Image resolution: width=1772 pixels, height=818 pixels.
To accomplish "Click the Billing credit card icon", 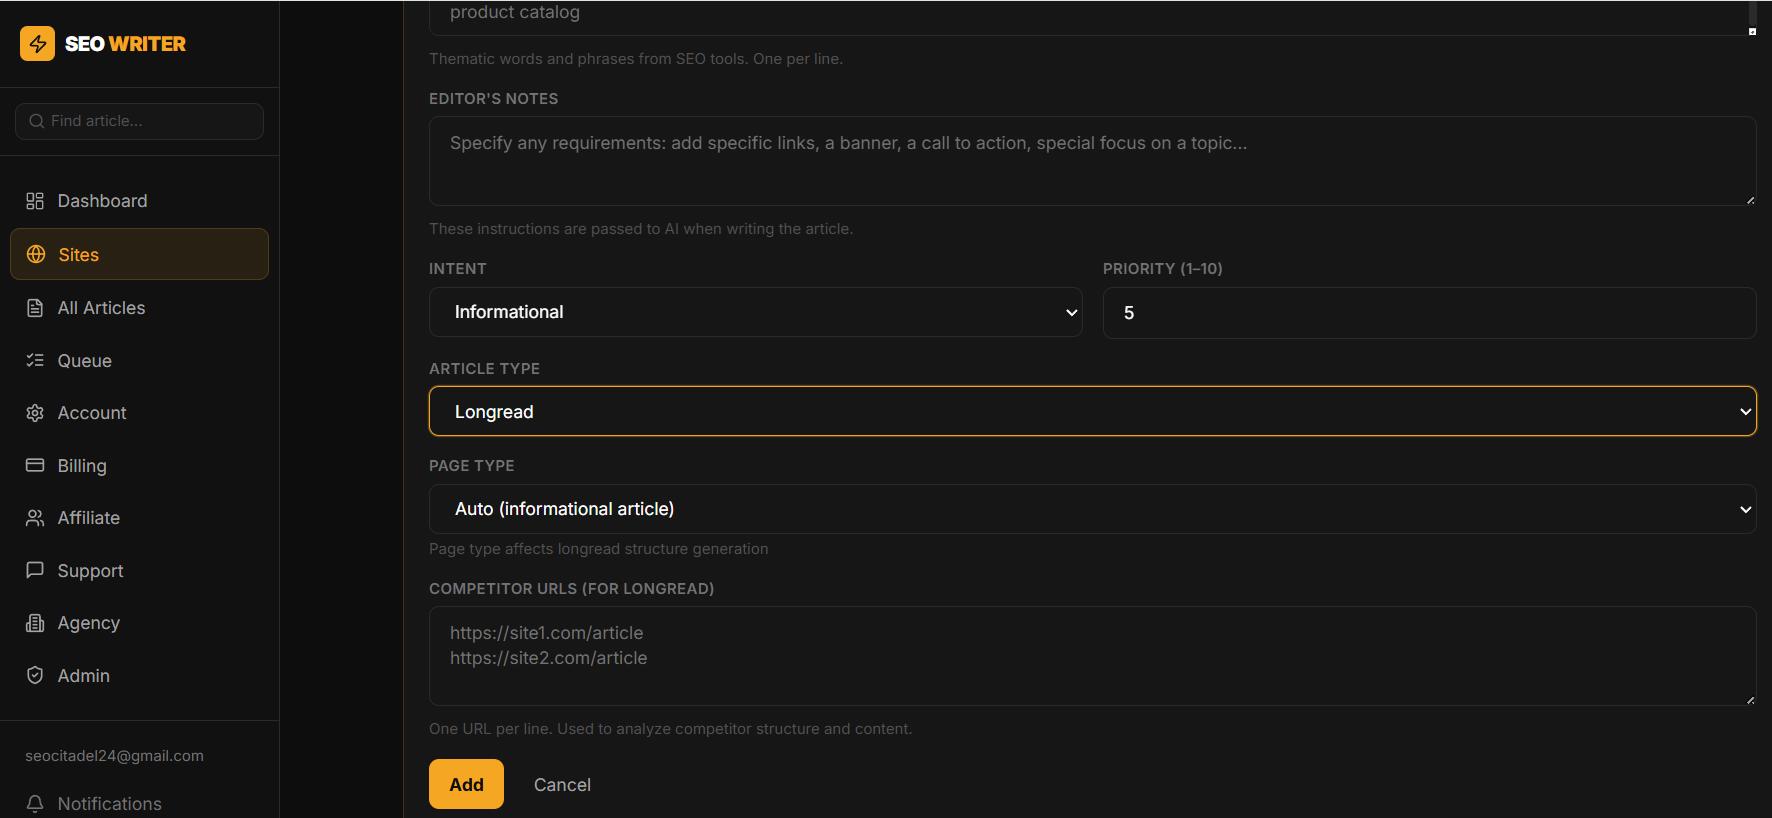I will click(35, 465).
